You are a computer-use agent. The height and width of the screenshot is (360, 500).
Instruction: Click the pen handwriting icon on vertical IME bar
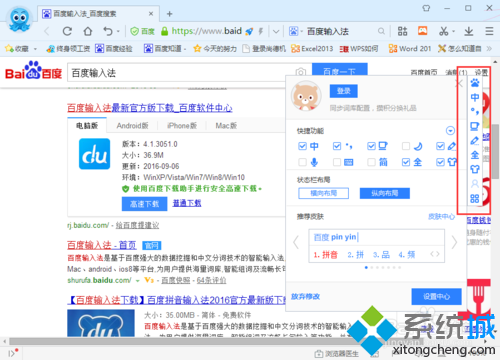pos(475,140)
